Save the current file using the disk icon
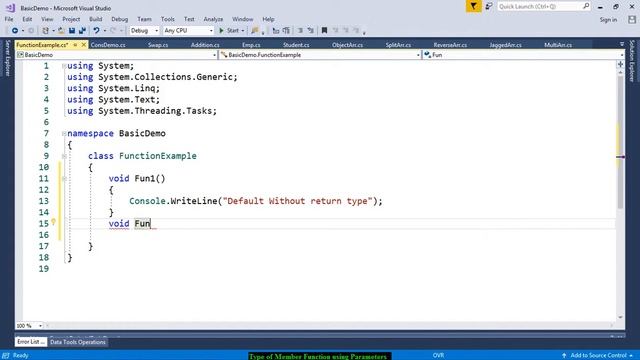Viewport: 640px width, 360px height. click(72, 31)
